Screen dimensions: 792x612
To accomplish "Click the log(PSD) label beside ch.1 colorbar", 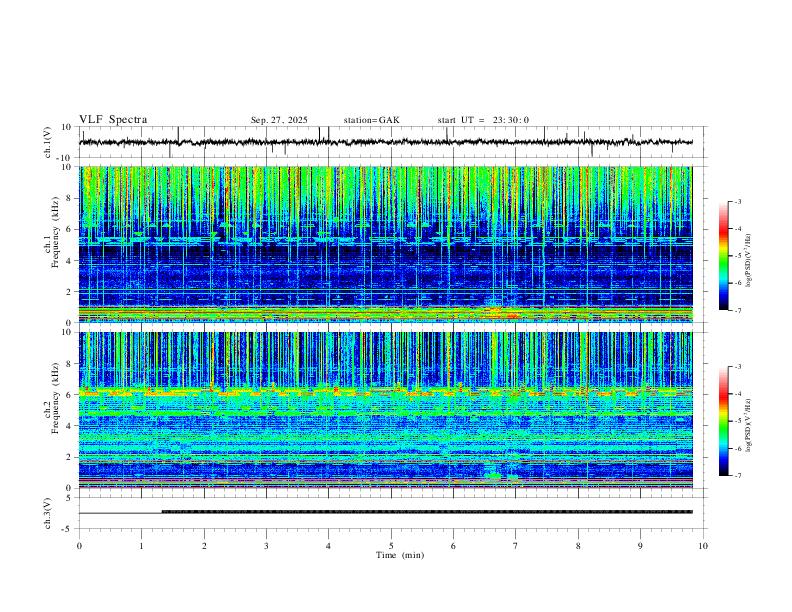I will pos(748,261).
